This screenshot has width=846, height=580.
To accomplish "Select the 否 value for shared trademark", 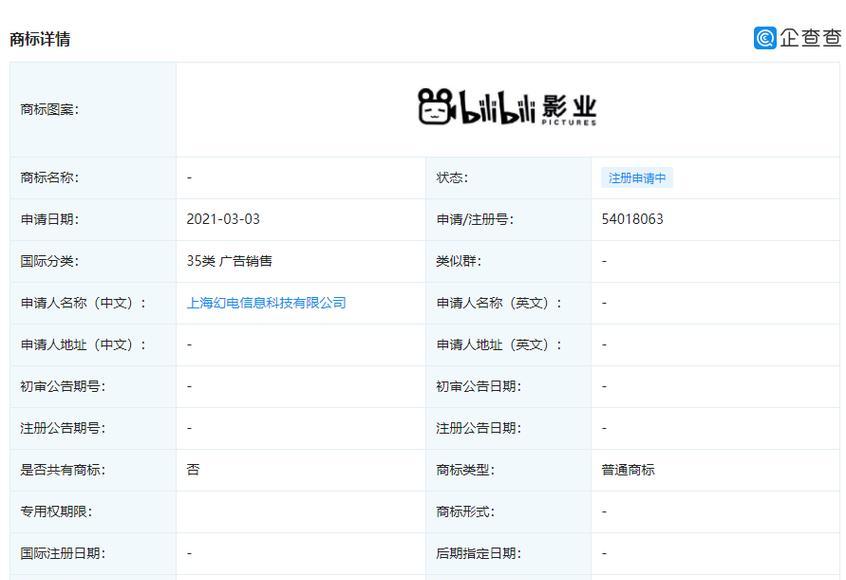I will pyautogui.click(x=193, y=470).
